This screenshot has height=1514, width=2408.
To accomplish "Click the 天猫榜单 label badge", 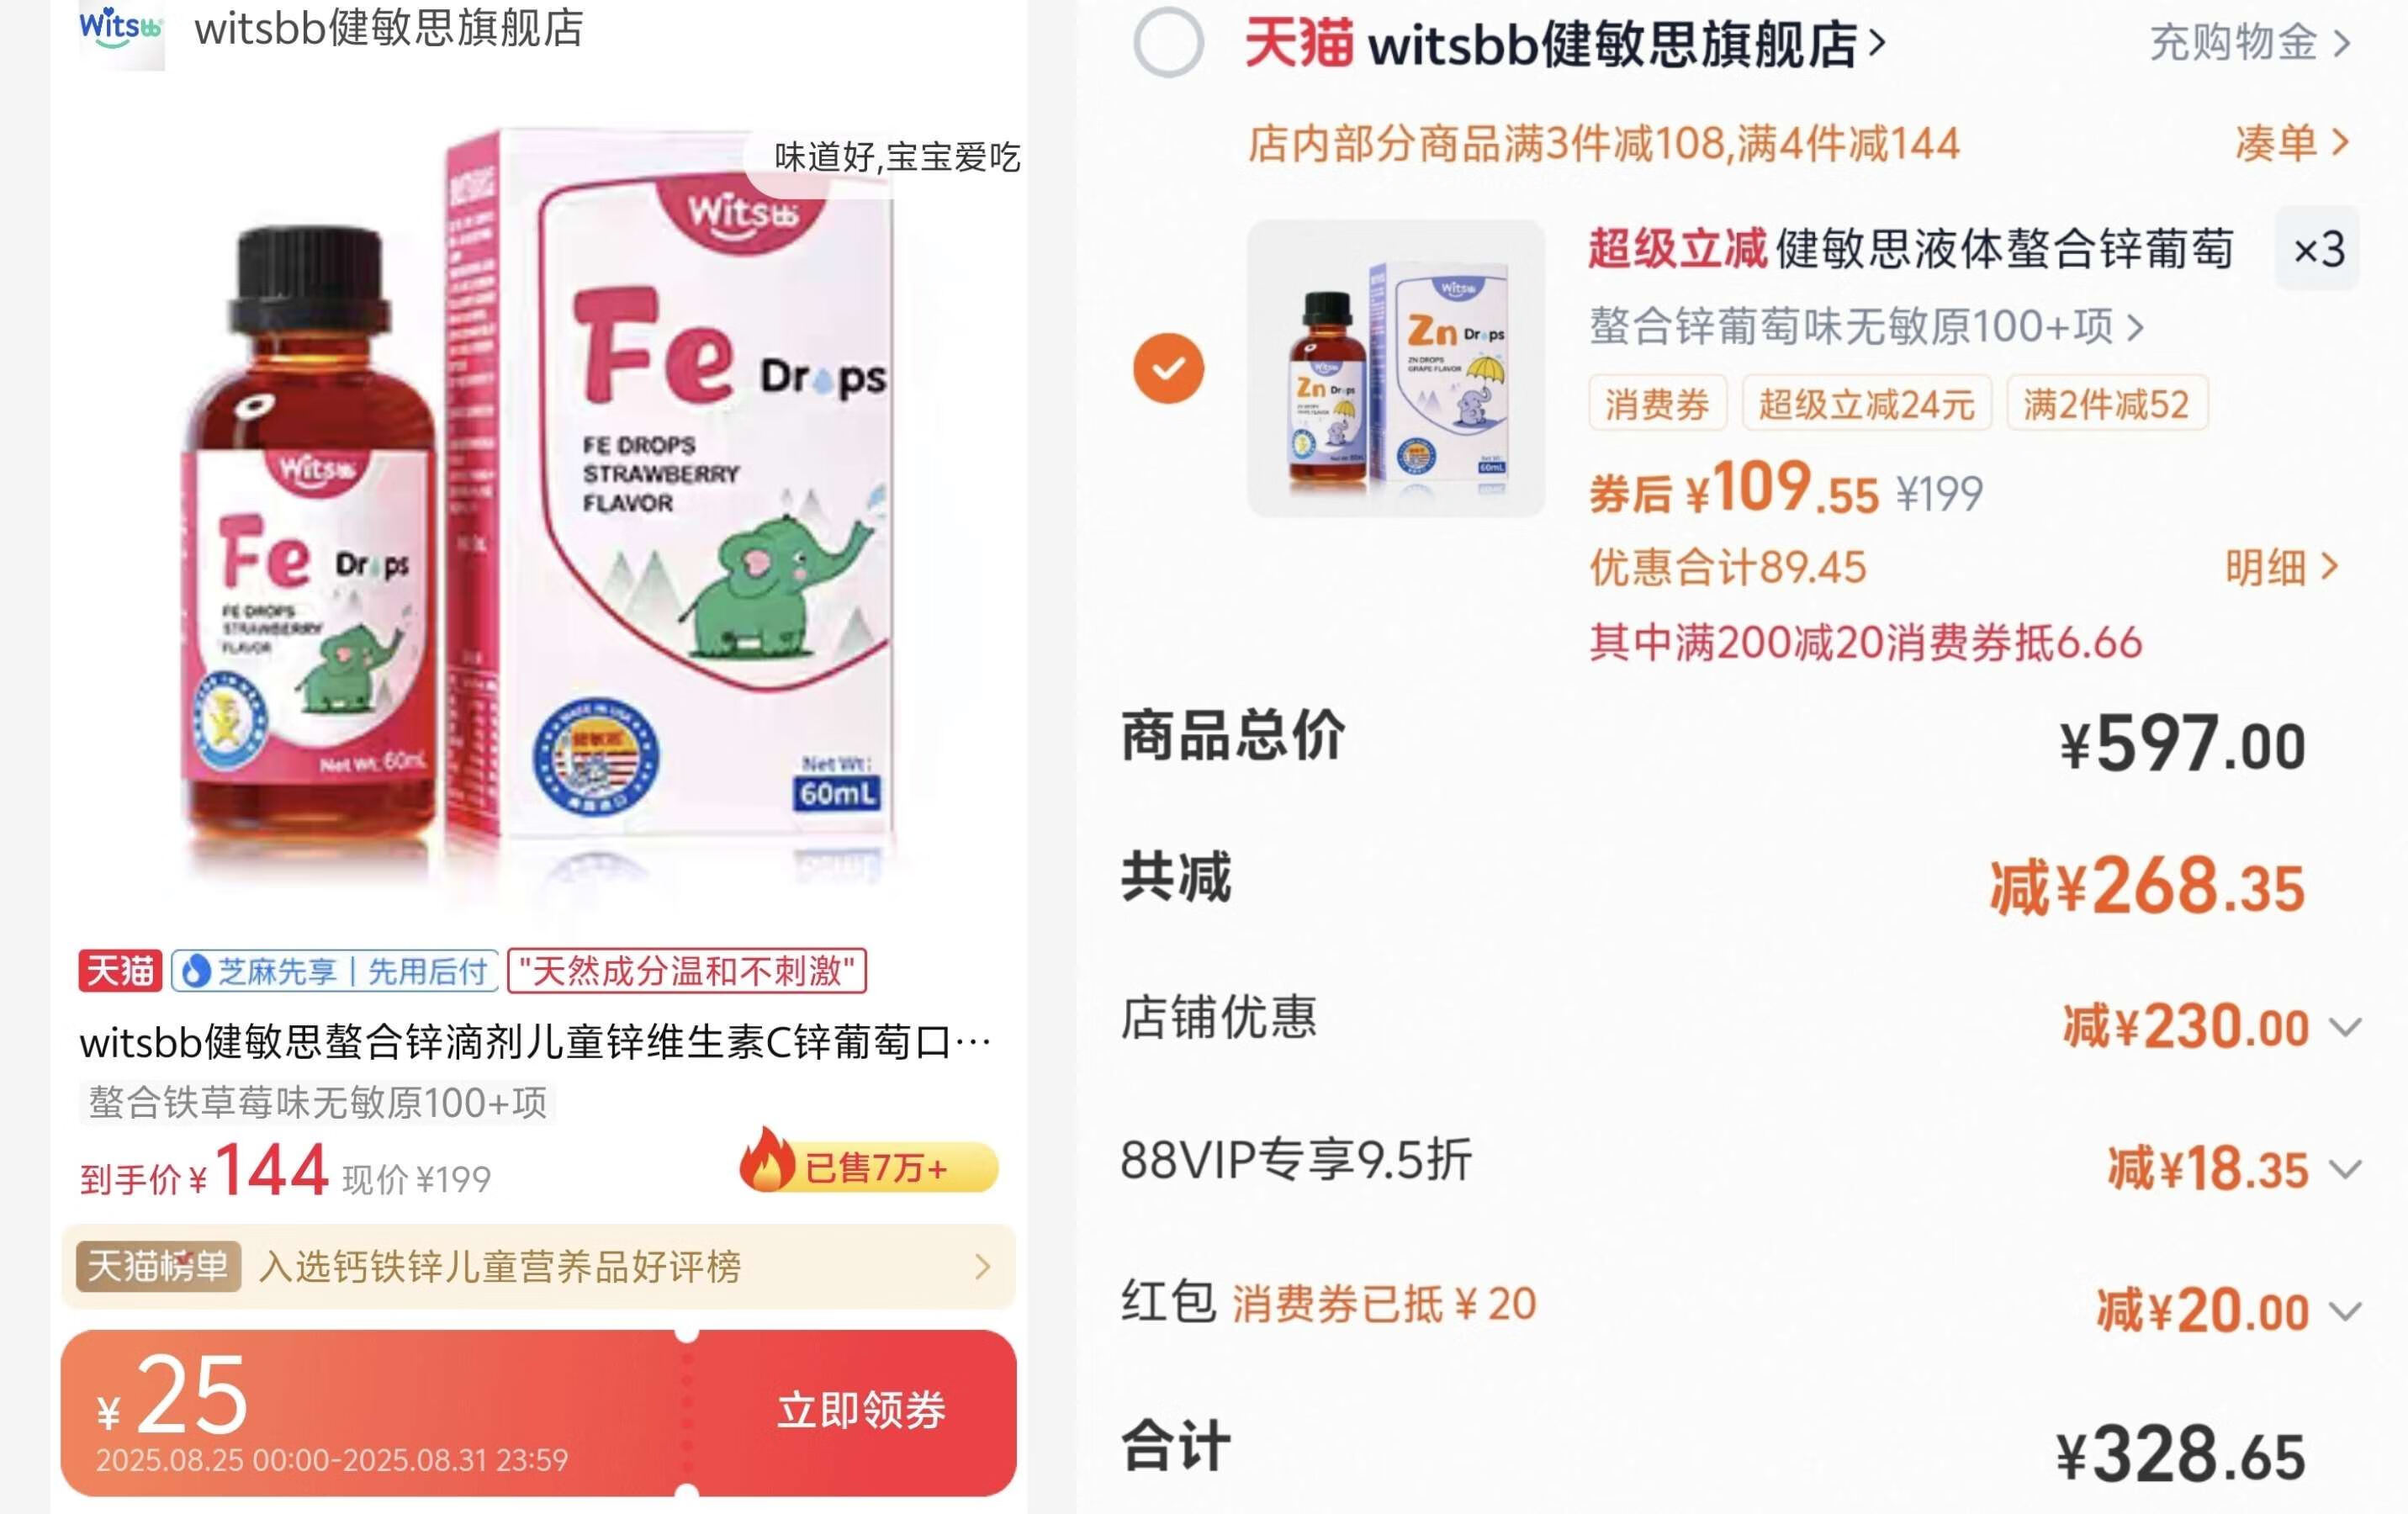I will coord(158,1266).
